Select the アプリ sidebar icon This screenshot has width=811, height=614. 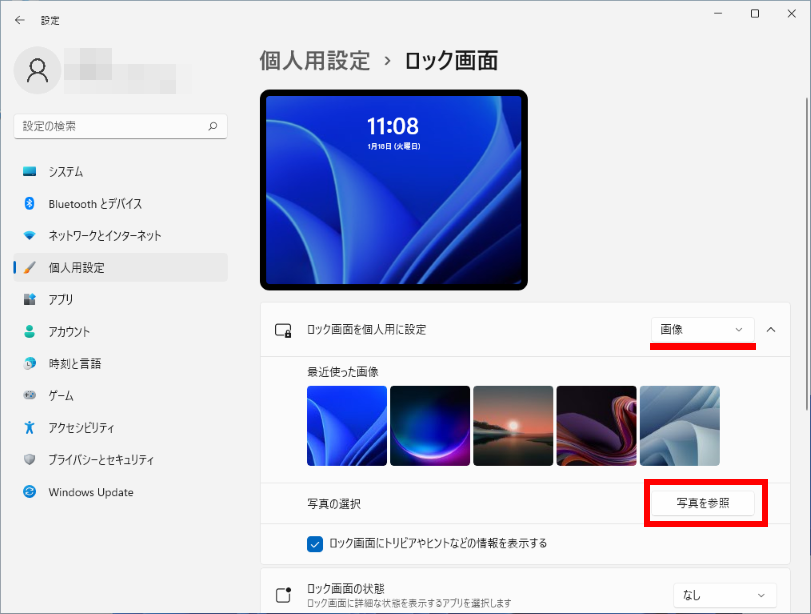click(29, 300)
